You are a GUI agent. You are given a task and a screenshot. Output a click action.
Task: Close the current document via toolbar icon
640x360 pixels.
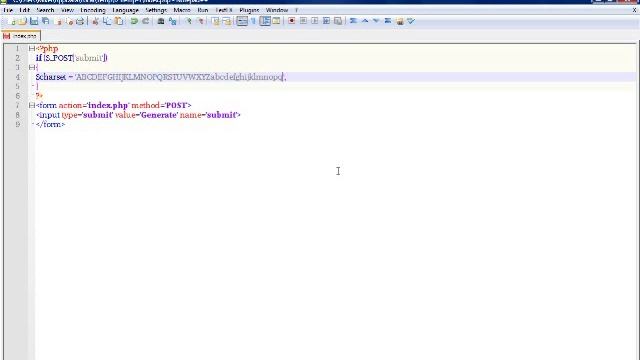point(58,21)
